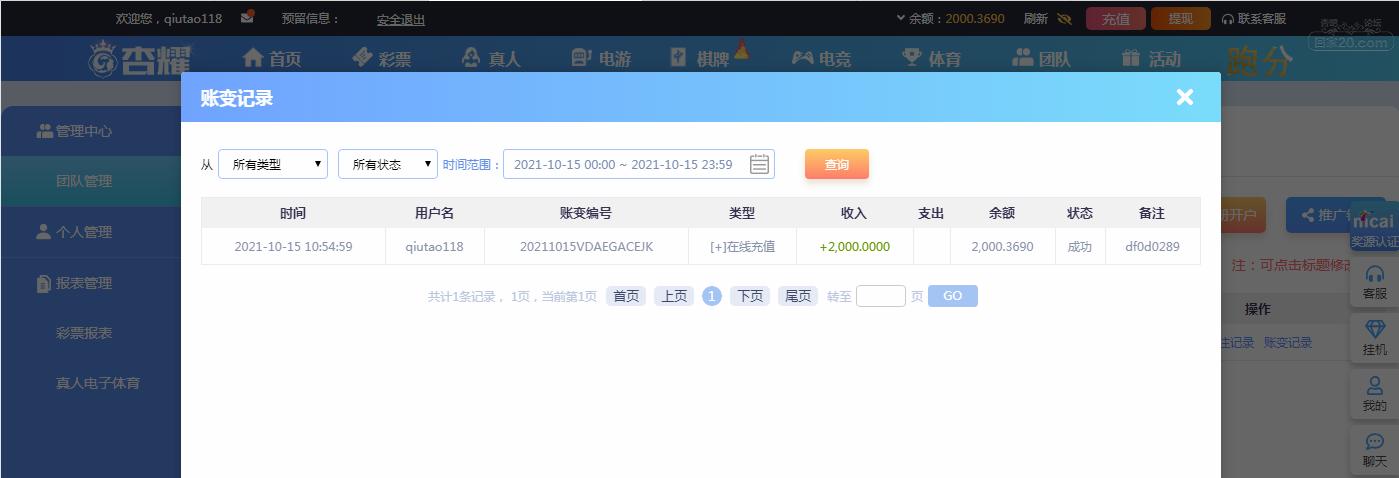Click the 安全退出 logout link
Screen dimensions: 1399x478
401,19
